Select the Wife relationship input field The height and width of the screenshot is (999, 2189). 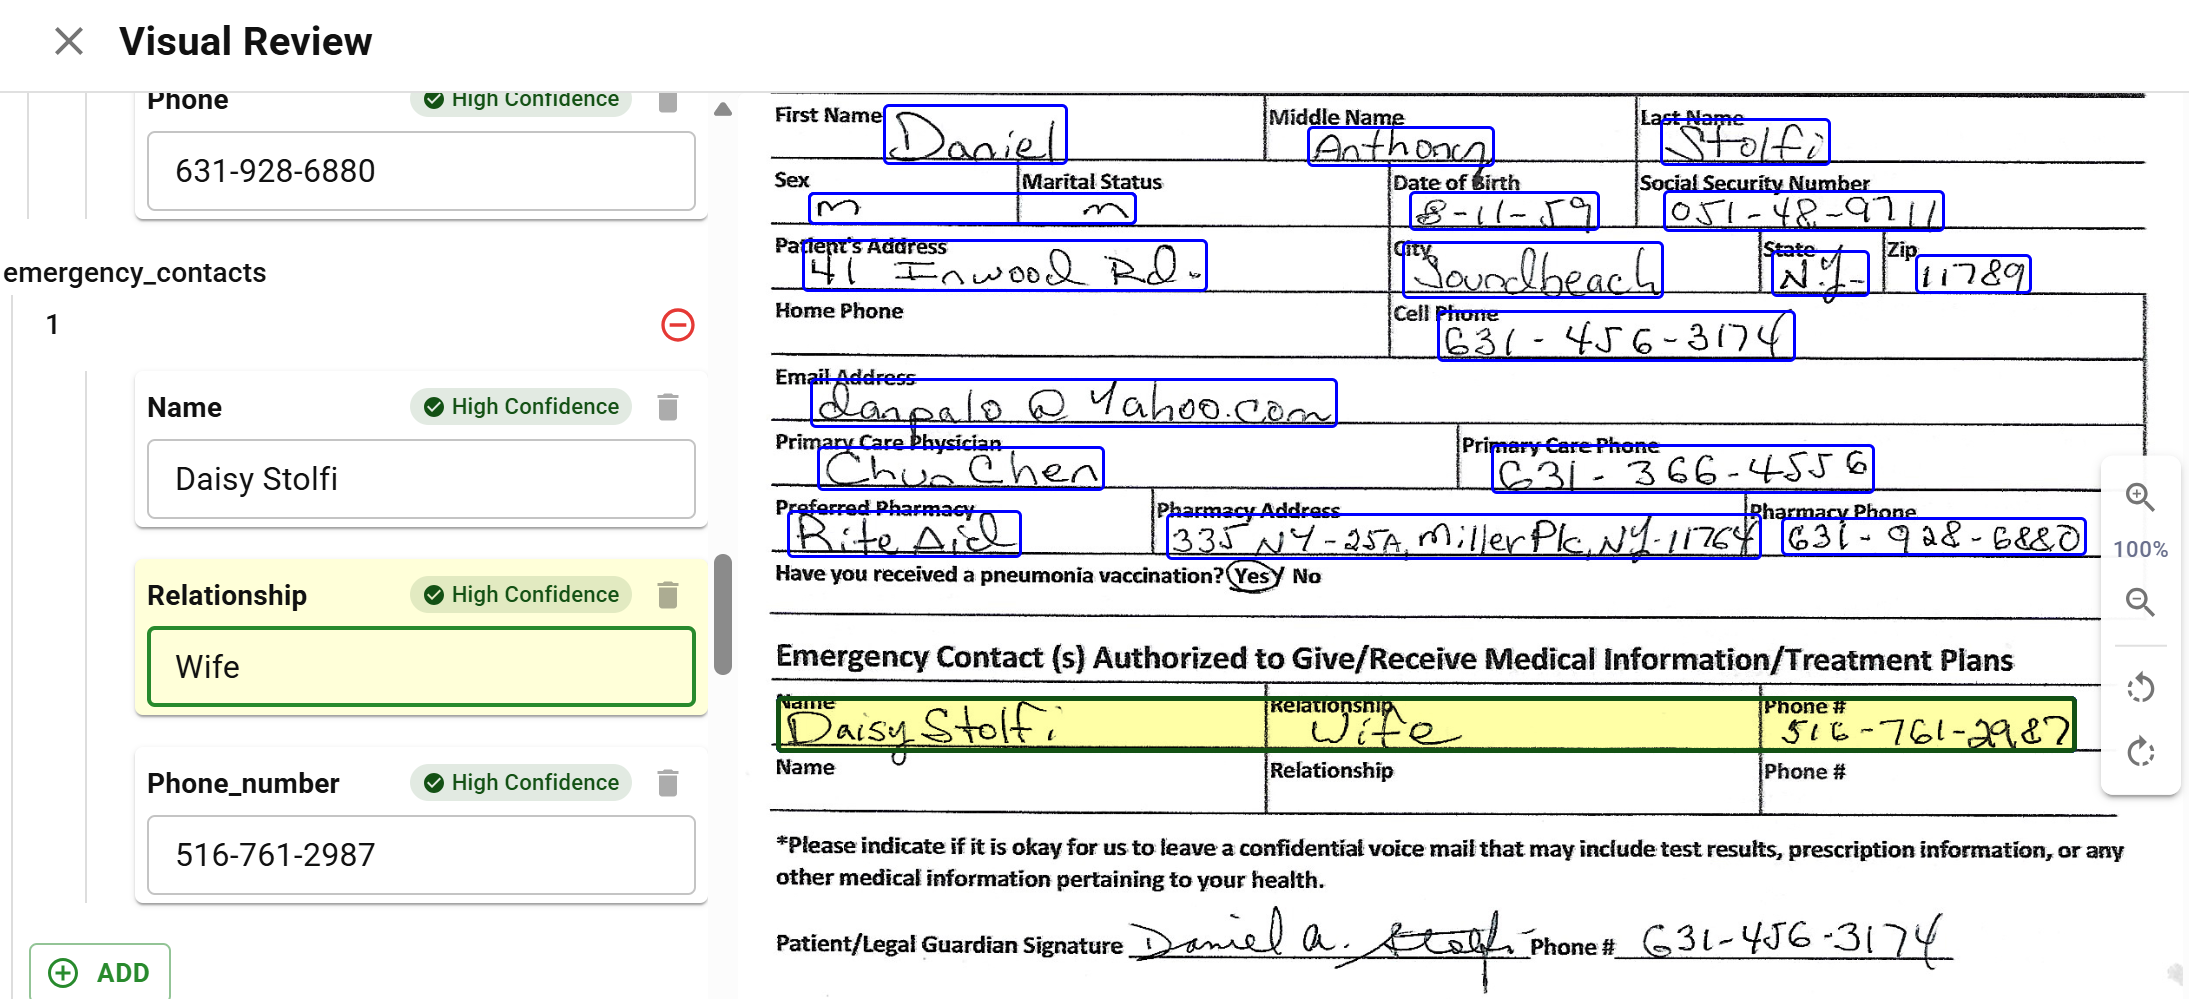point(420,666)
